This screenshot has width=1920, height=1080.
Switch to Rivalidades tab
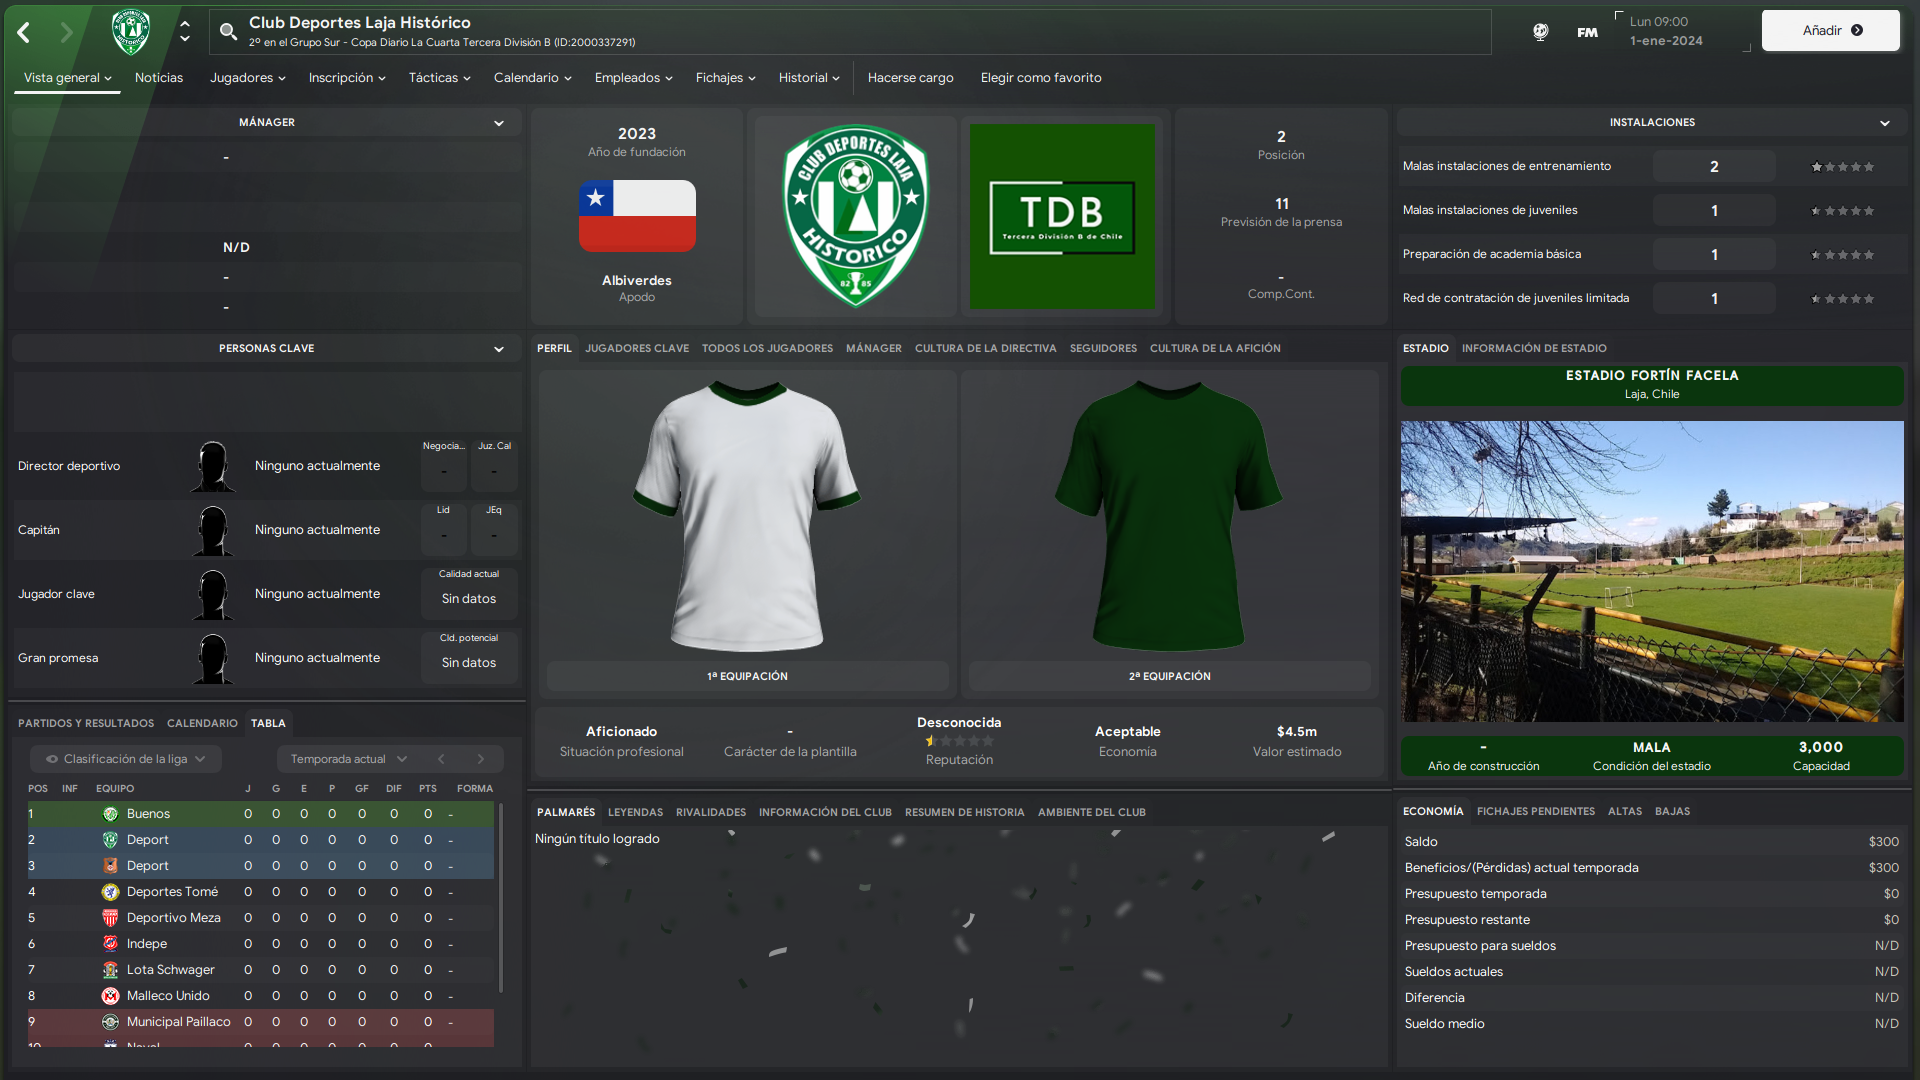pos(710,812)
